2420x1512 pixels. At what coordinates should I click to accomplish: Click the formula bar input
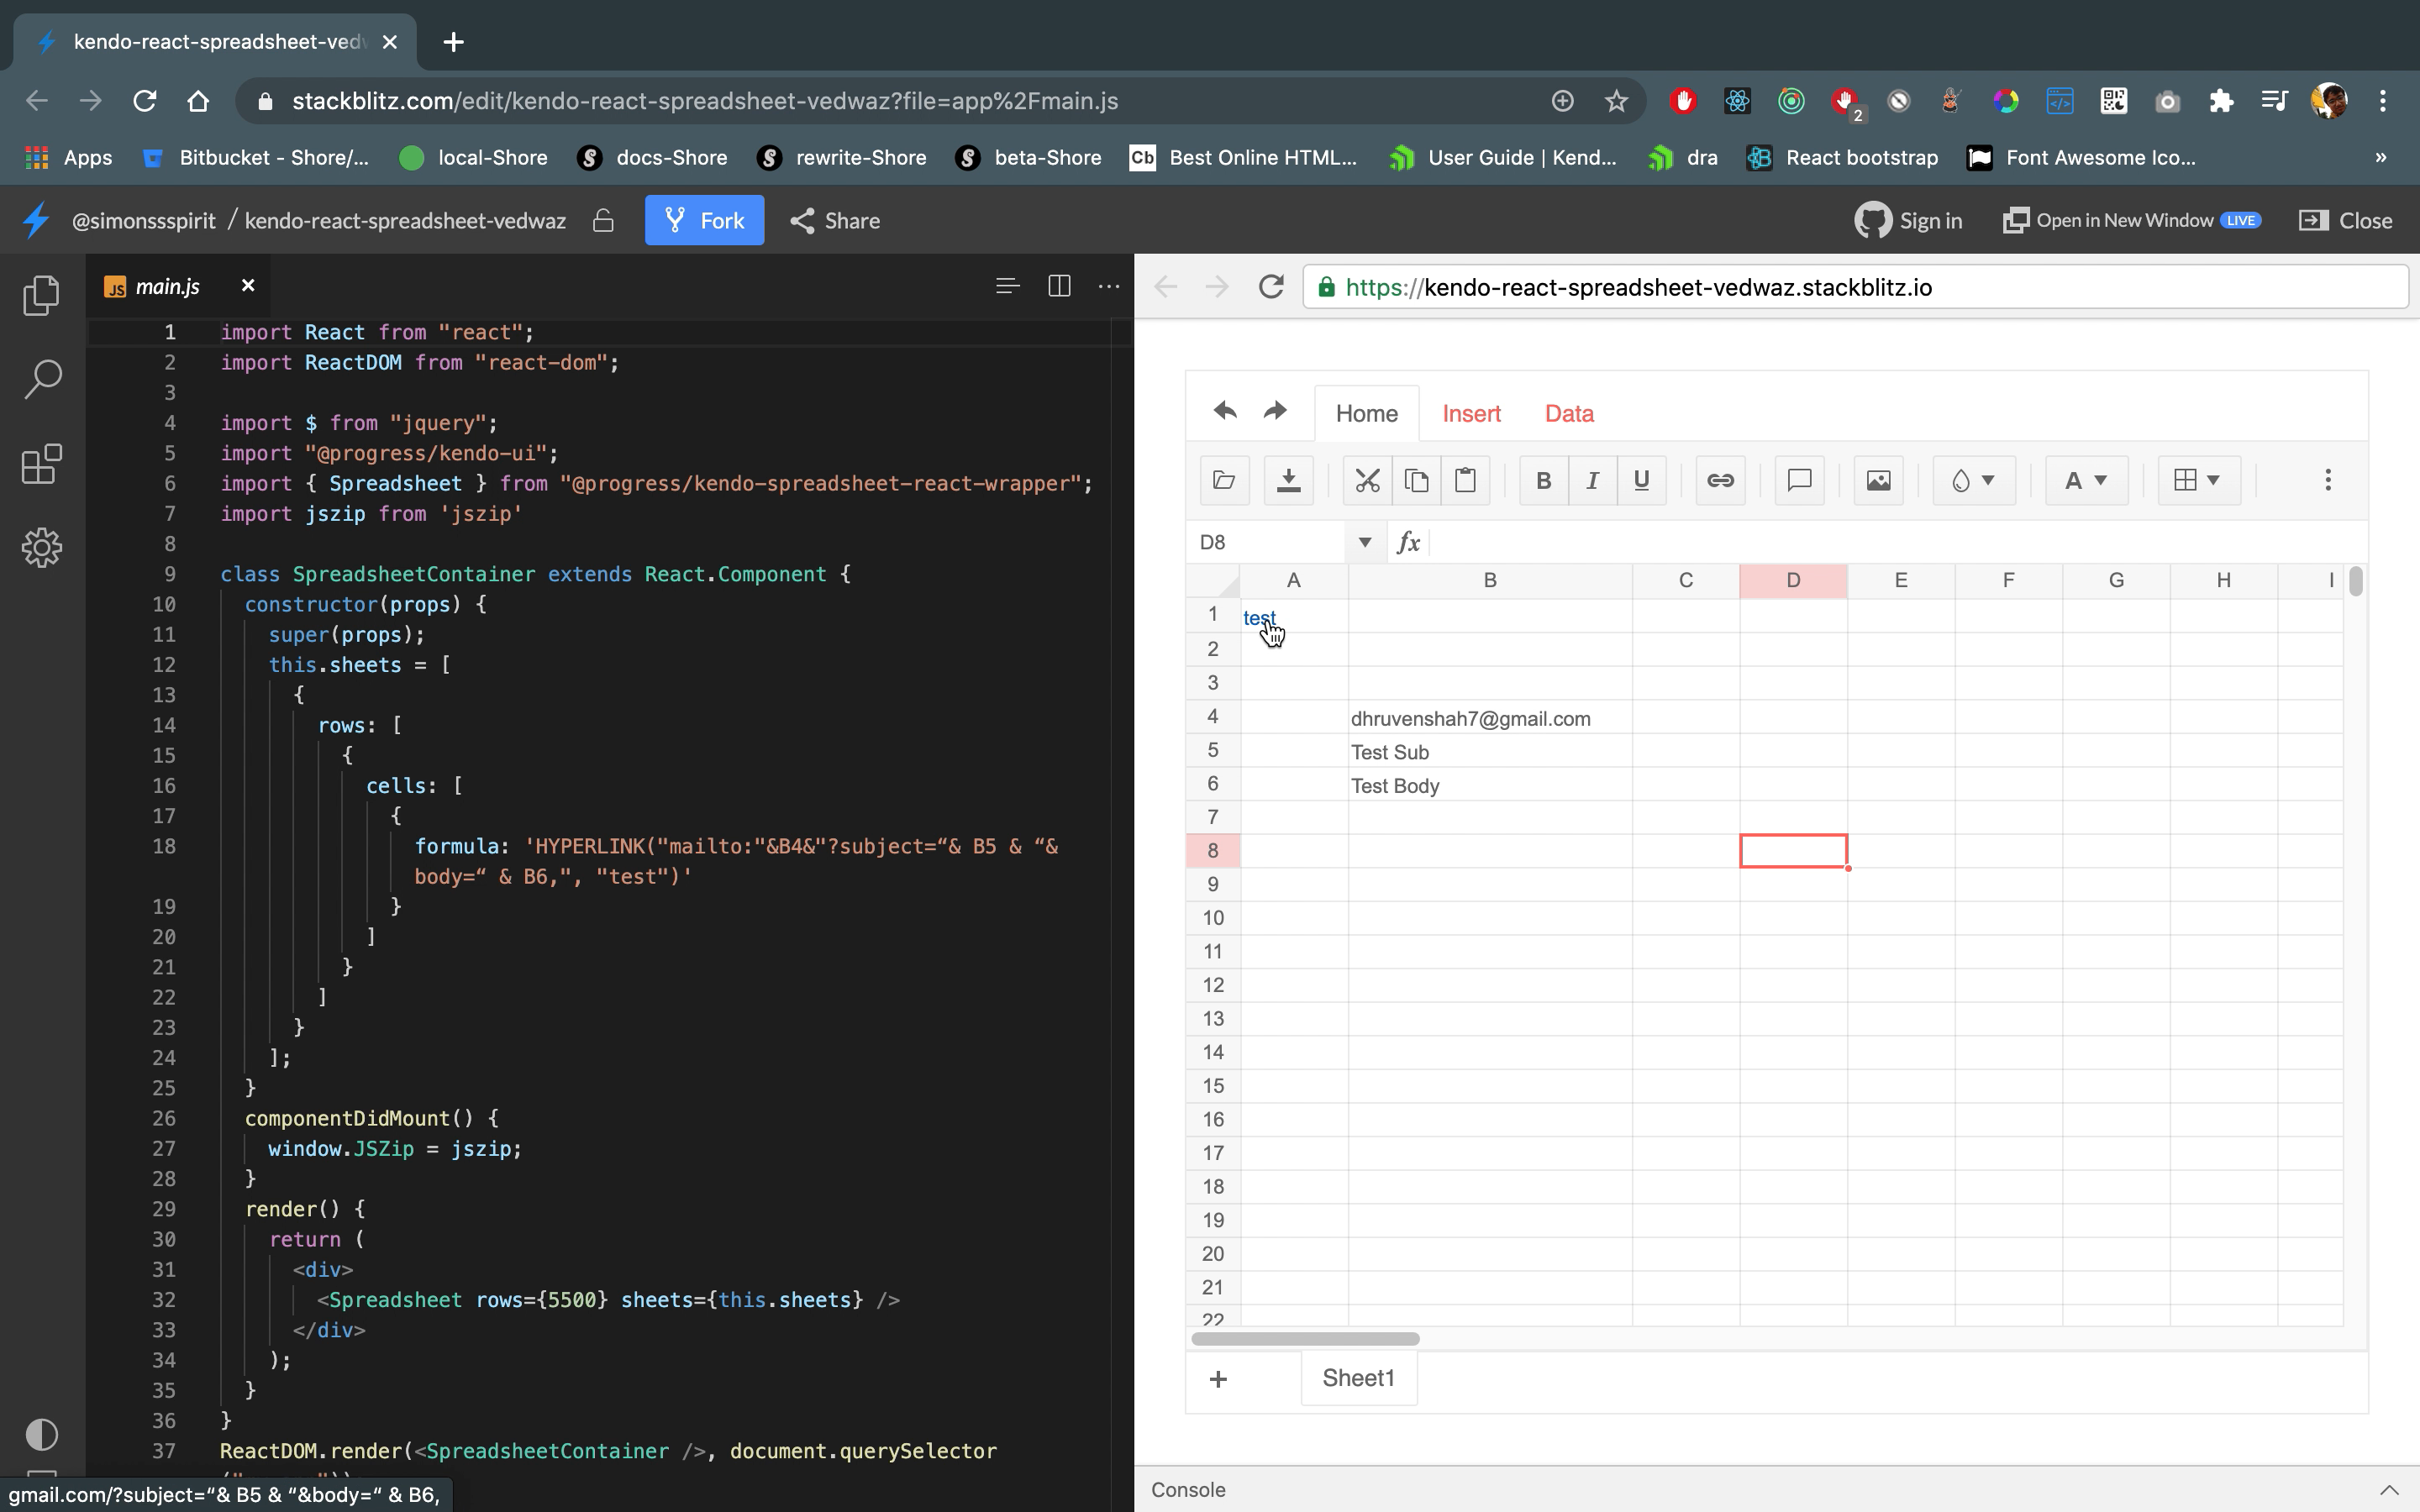pyautogui.click(x=1898, y=542)
